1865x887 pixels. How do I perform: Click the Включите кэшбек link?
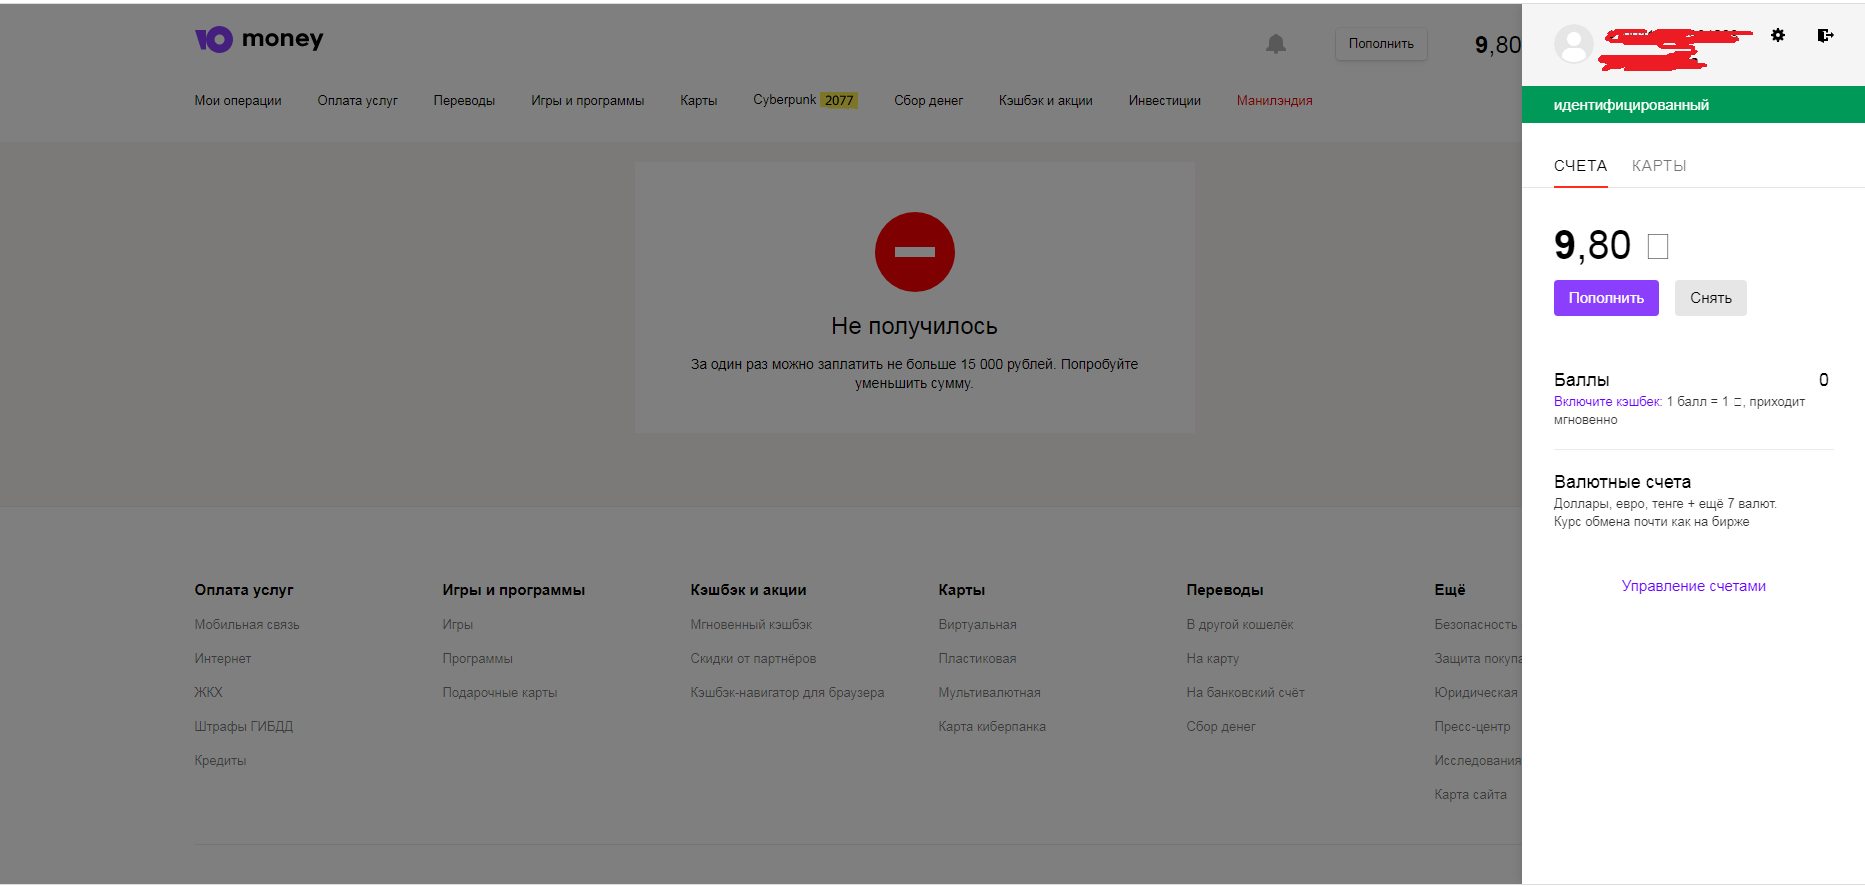click(x=1607, y=402)
